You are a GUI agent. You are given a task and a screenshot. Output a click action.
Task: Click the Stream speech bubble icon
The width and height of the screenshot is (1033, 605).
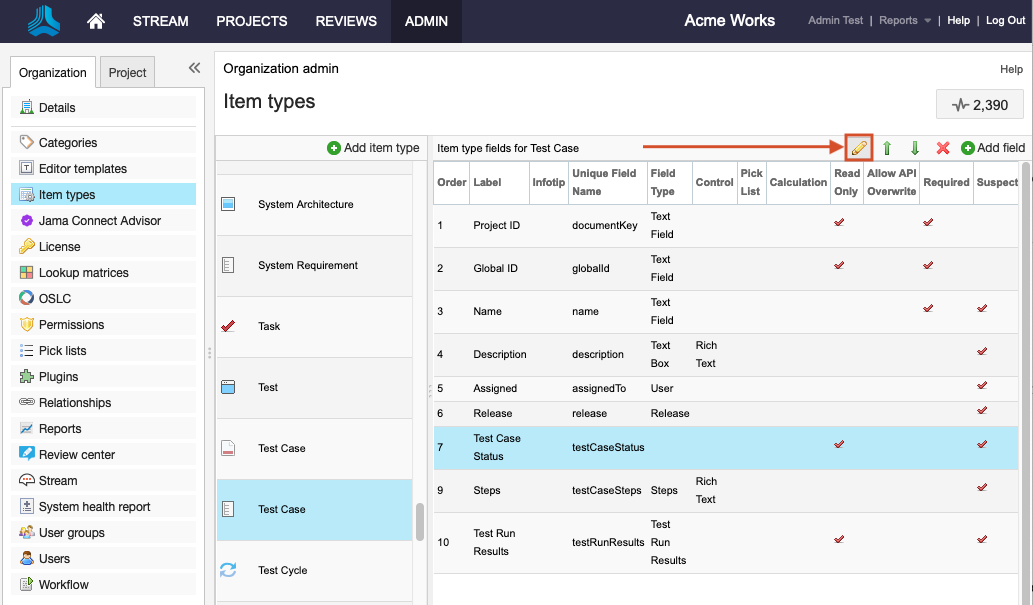26,480
